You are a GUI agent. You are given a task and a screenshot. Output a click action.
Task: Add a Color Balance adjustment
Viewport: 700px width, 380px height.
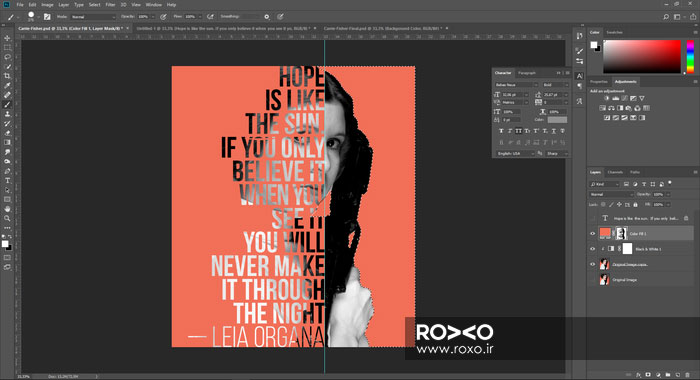tap(611, 108)
